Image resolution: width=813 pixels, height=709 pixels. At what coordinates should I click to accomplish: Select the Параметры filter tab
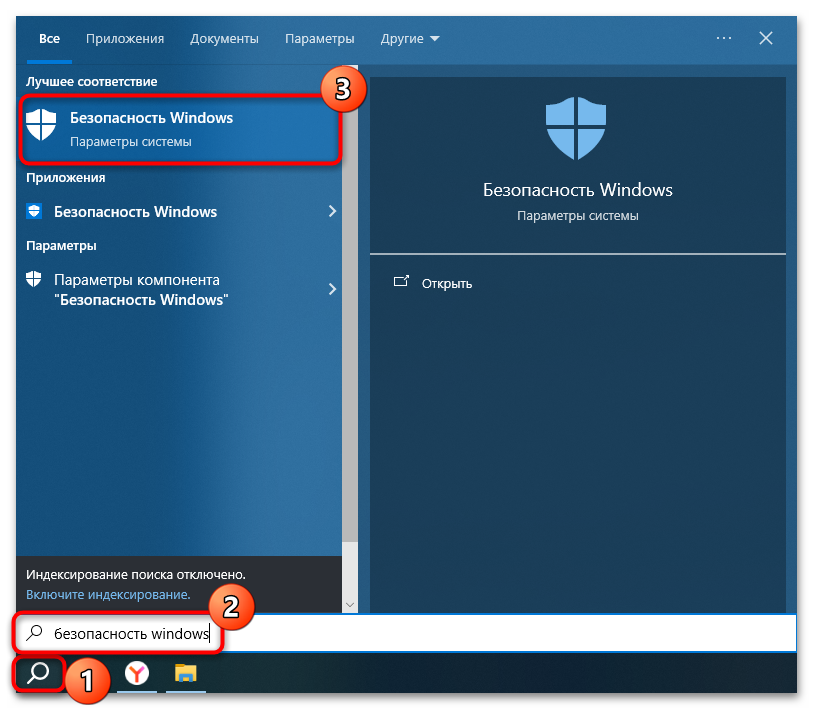319,39
